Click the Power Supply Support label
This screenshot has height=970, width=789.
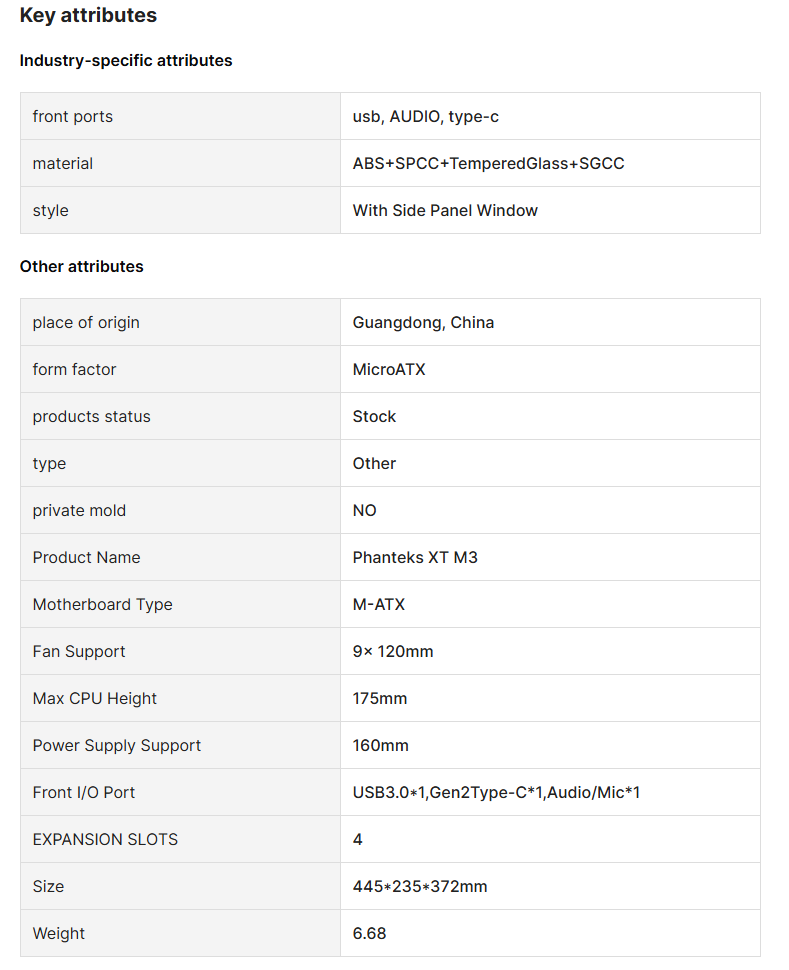coord(117,746)
